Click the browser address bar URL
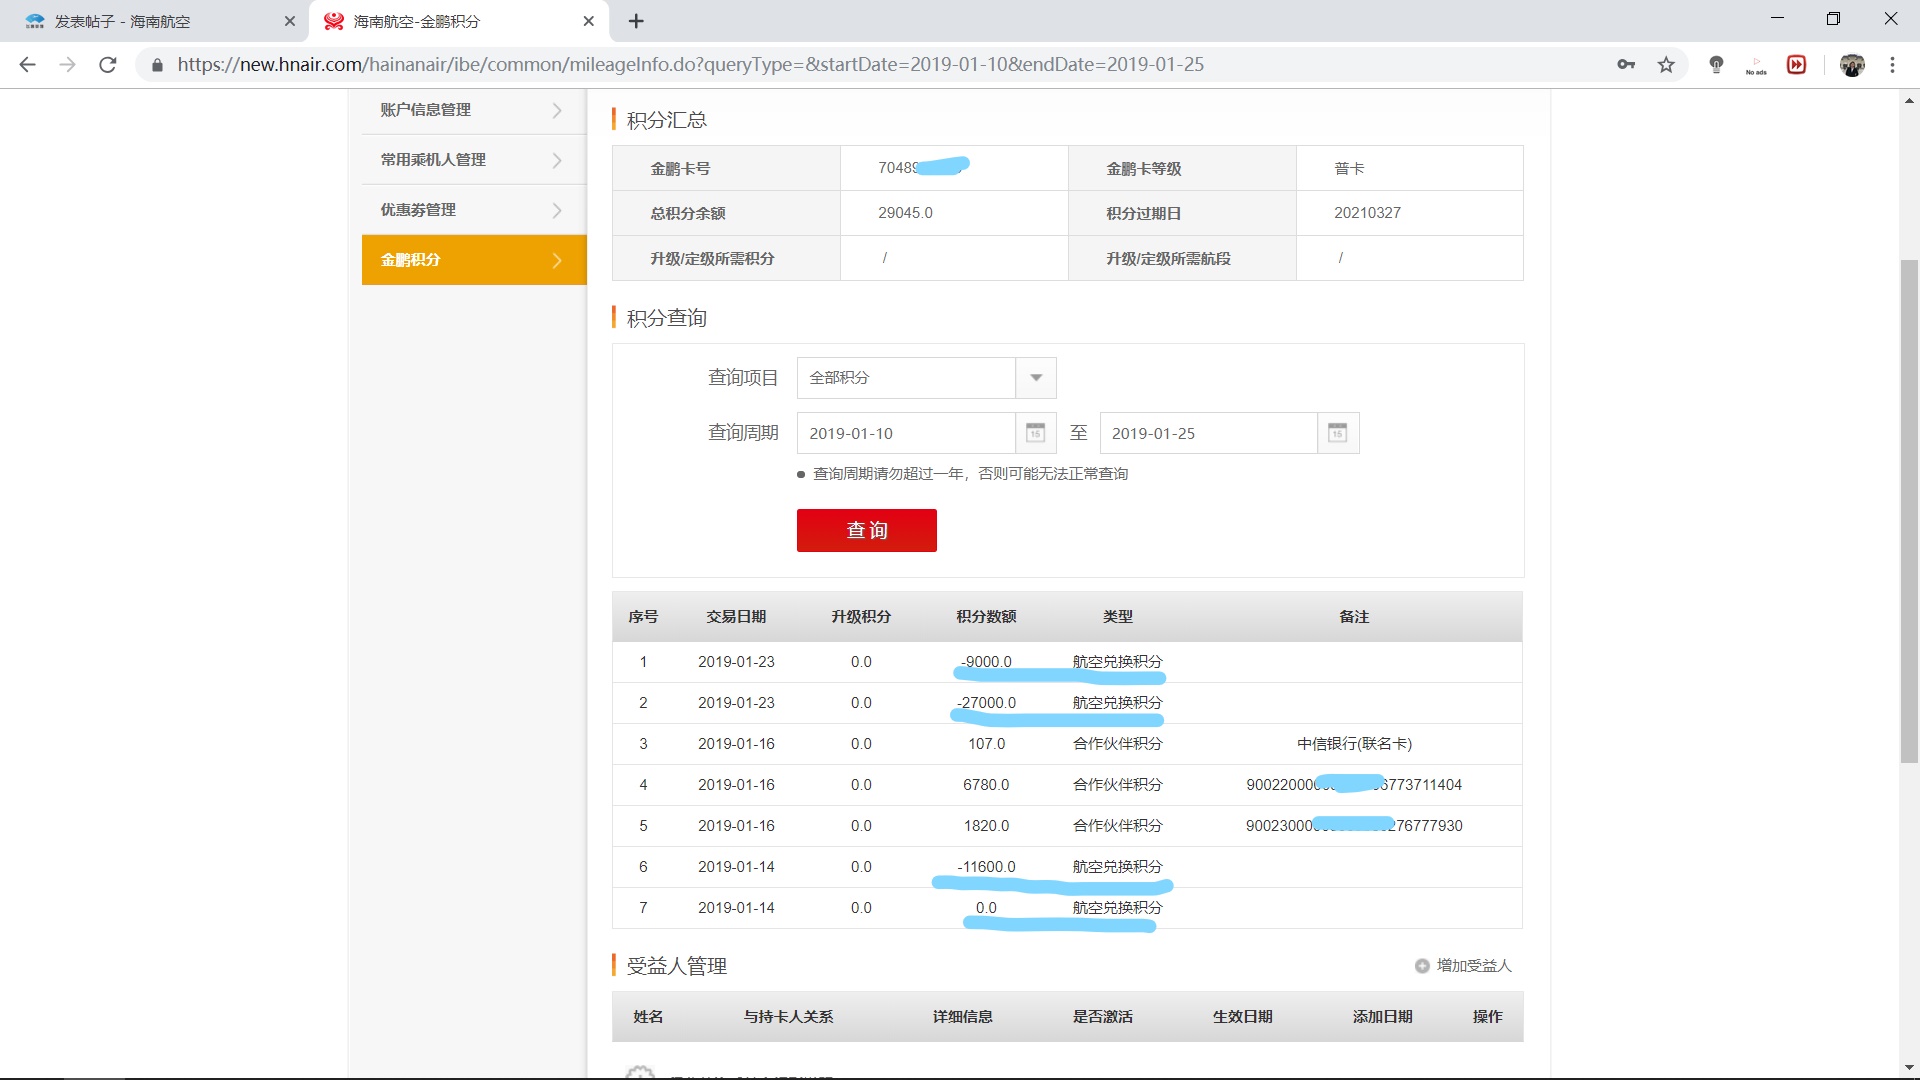This screenshot has height=1080, width=1920. (x=690, y=65)
